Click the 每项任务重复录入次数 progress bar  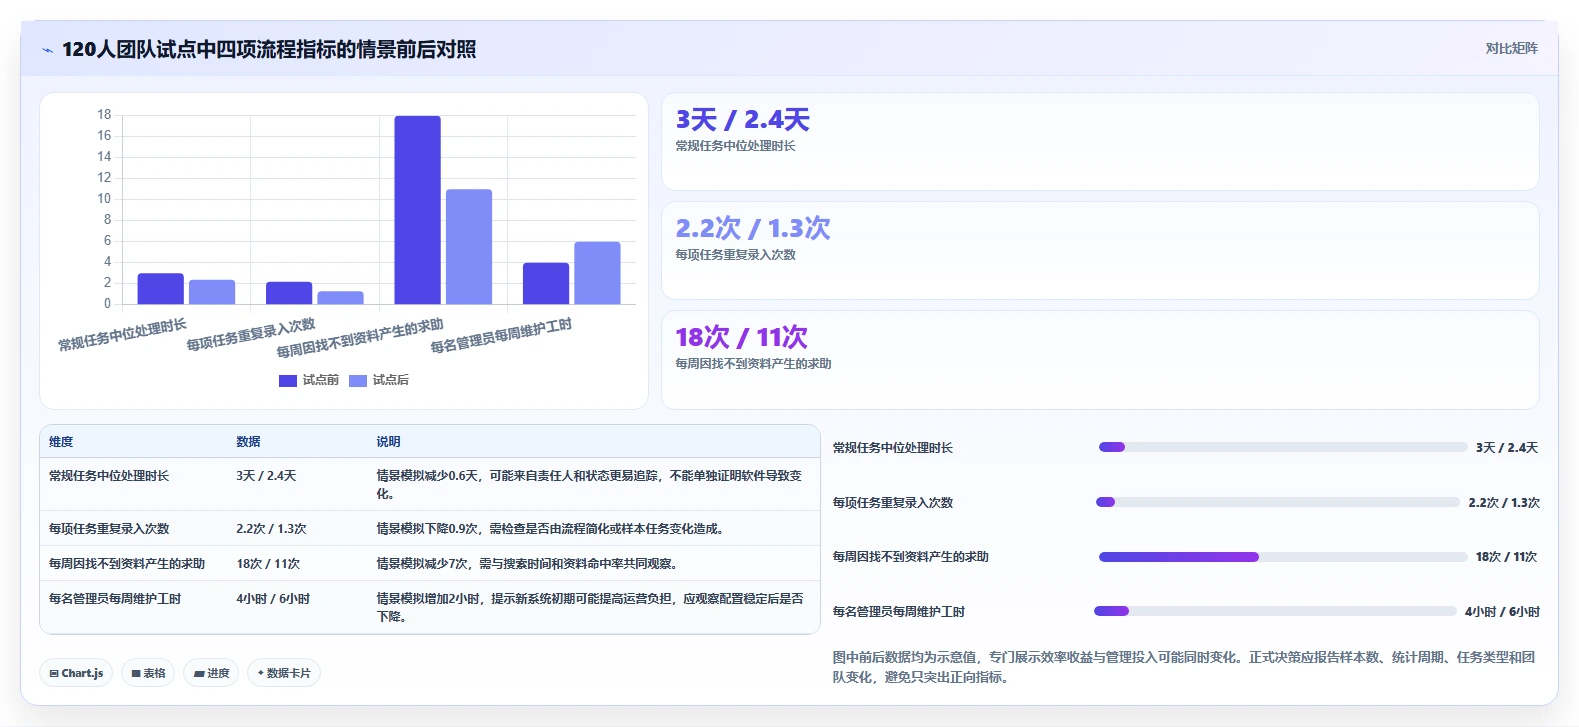[1278, 502]
